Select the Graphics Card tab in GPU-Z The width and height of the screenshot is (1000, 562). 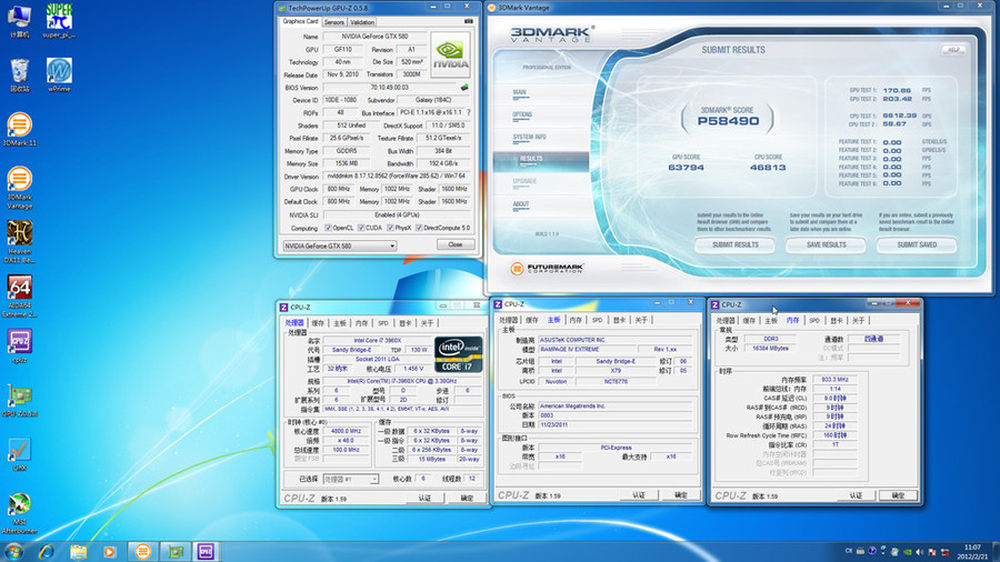click(300, 21)
